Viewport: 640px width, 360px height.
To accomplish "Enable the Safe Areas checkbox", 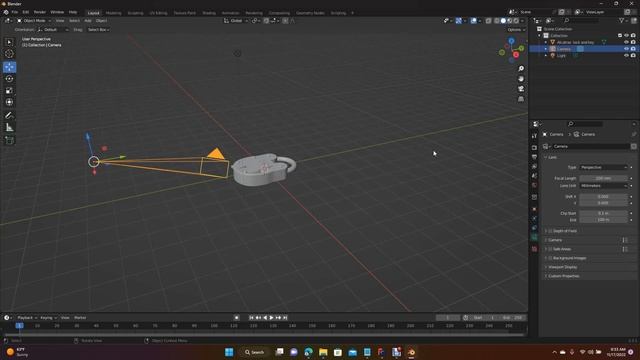I will coord(550,249).
